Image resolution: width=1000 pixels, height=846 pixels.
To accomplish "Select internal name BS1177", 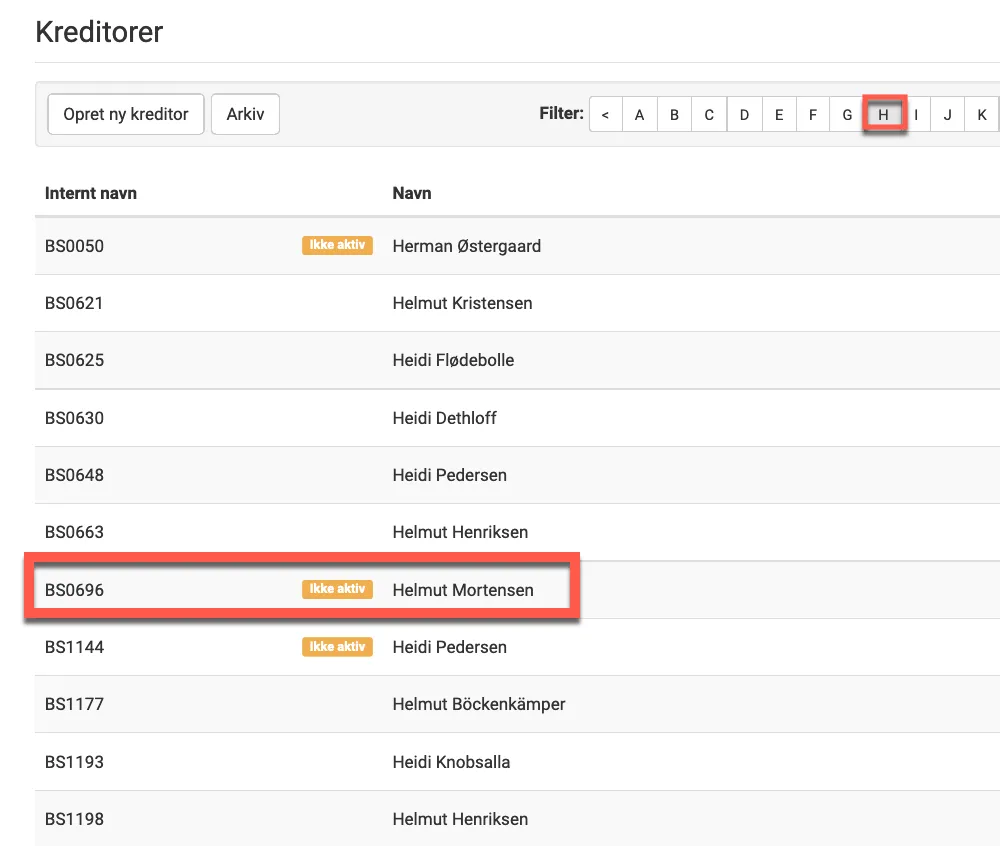I will coord(74,704).
